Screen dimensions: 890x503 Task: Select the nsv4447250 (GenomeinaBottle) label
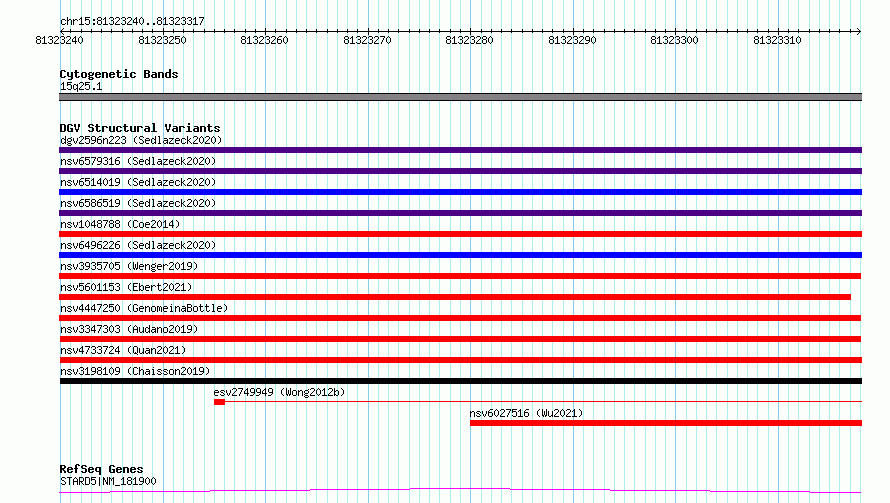coord(143,308)
